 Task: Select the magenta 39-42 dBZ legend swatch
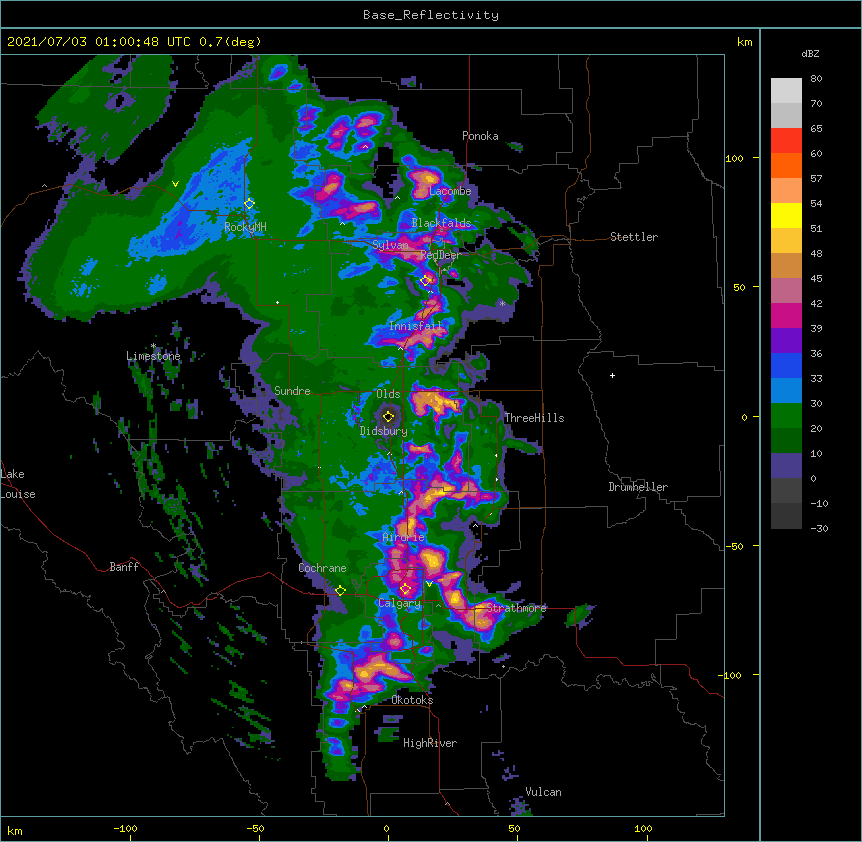tap(786, 316)
